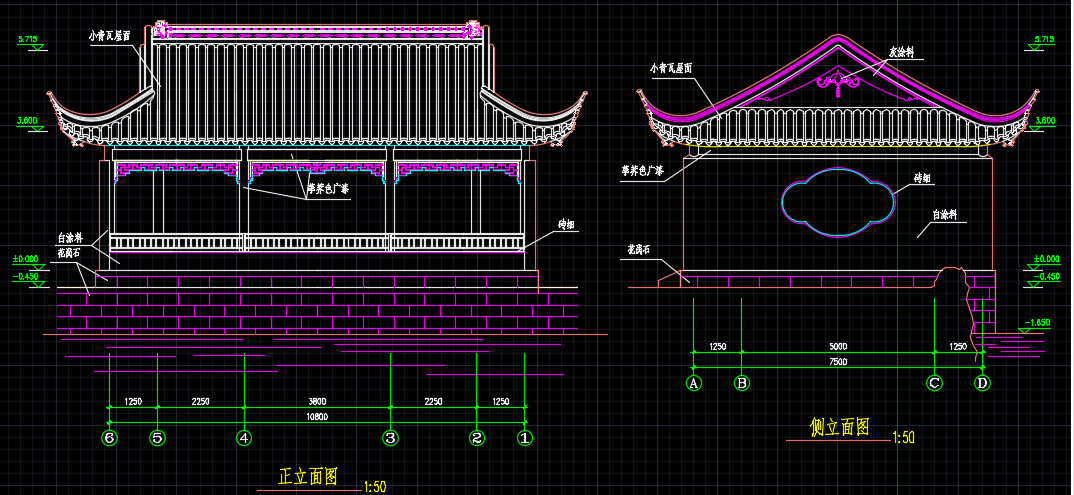Select the -0.450 elevation mark on the left

click(x=25, y=277)
